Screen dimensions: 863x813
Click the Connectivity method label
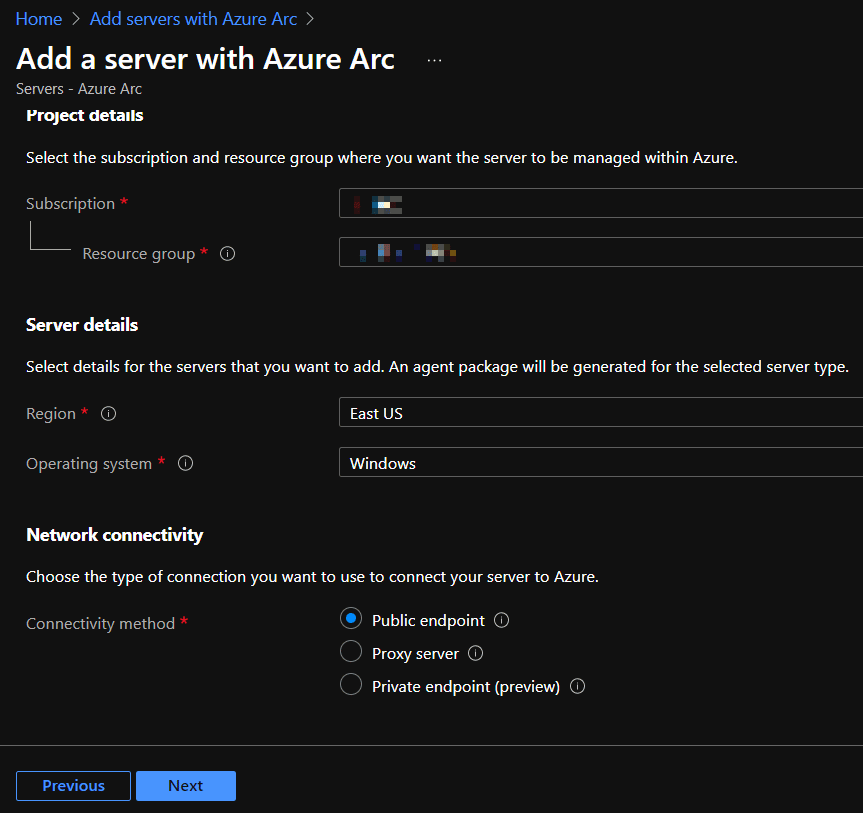(x=100, y=624)
